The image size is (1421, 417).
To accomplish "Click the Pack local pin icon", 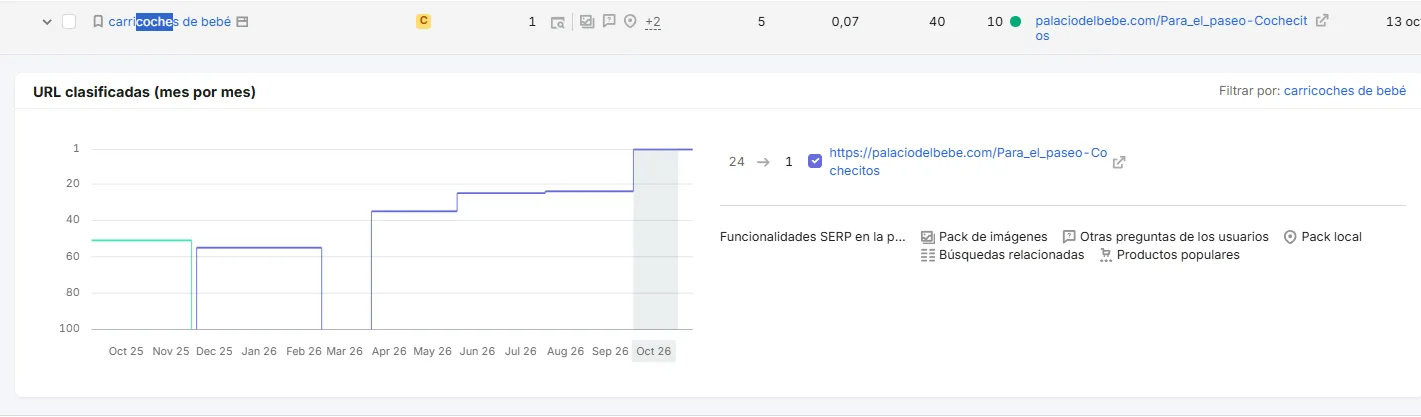I will [1290, 237].
